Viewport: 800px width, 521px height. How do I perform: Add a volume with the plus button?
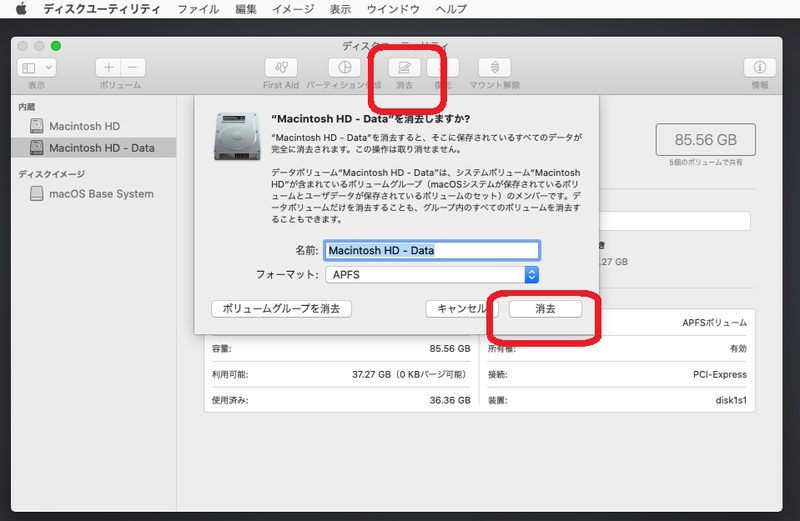108,67
